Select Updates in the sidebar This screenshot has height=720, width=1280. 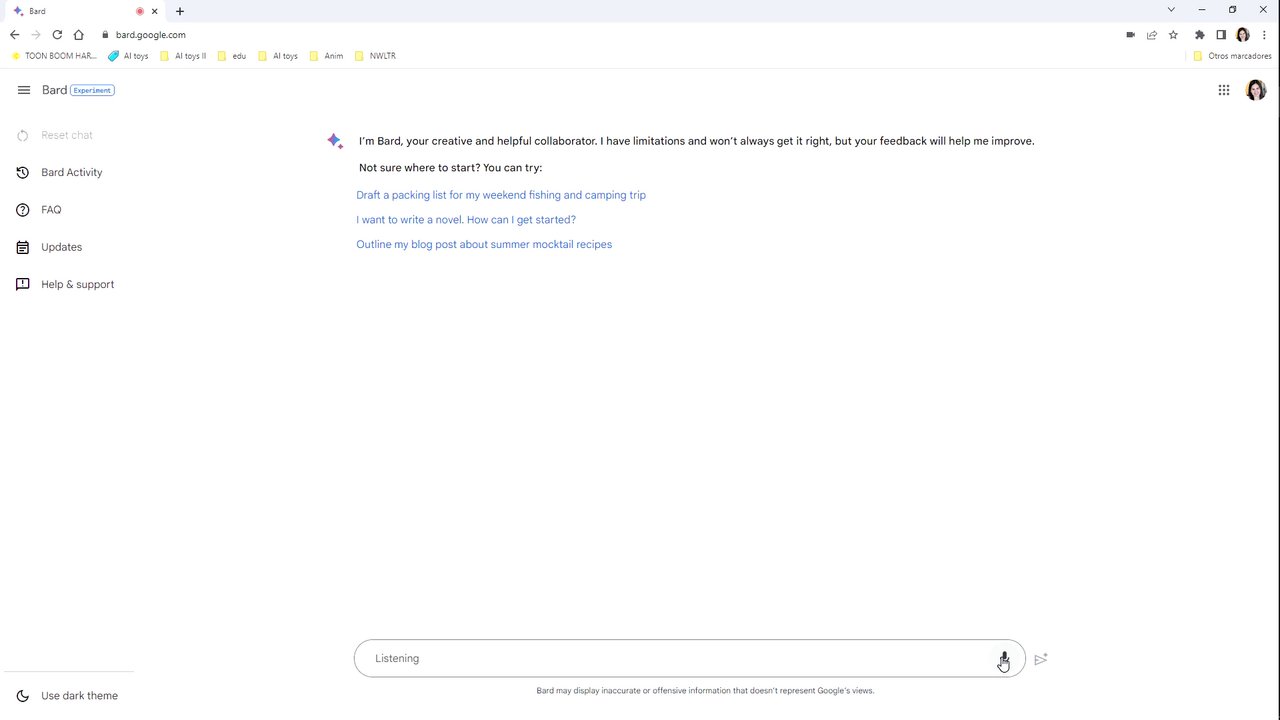[61, 247]
